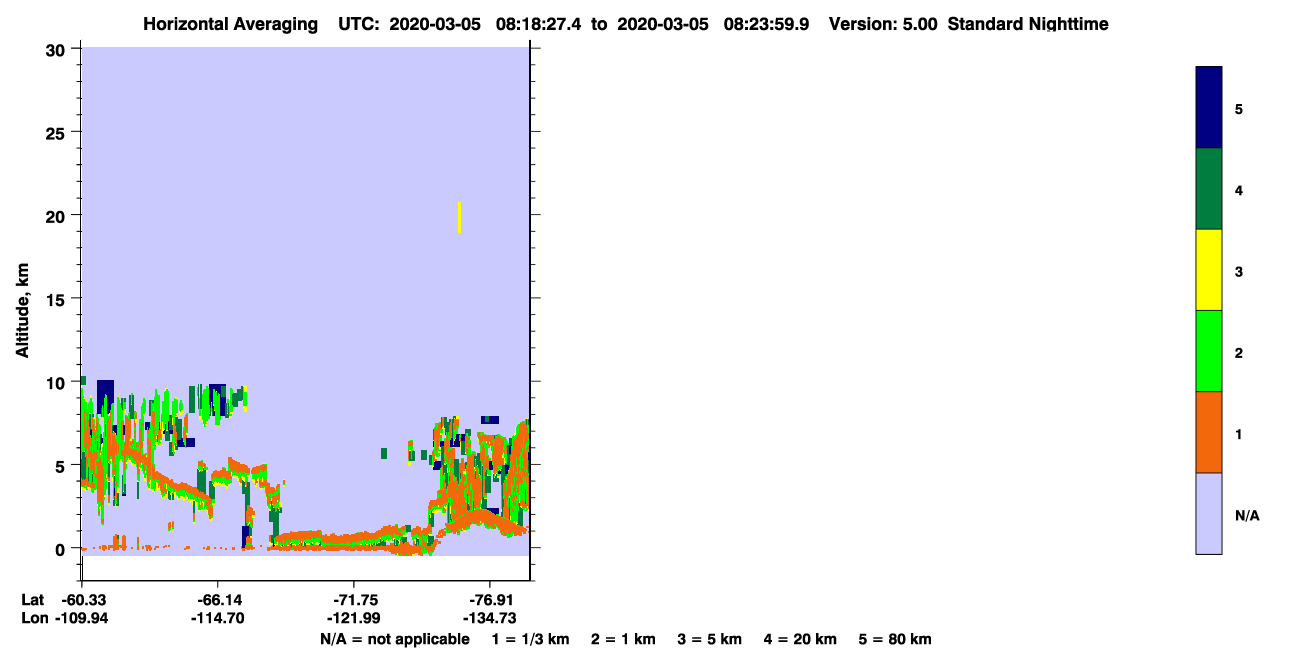The image size is (1300, 667).
Task: Click the orange color bar segment for 1
Action: pos(1209,432)
